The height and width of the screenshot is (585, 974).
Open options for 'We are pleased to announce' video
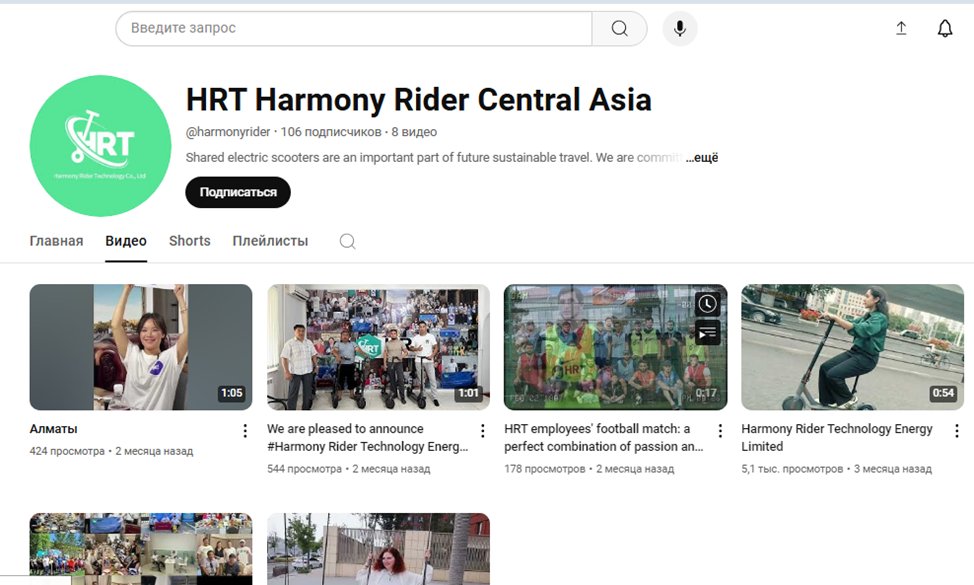tap(483, 430)
